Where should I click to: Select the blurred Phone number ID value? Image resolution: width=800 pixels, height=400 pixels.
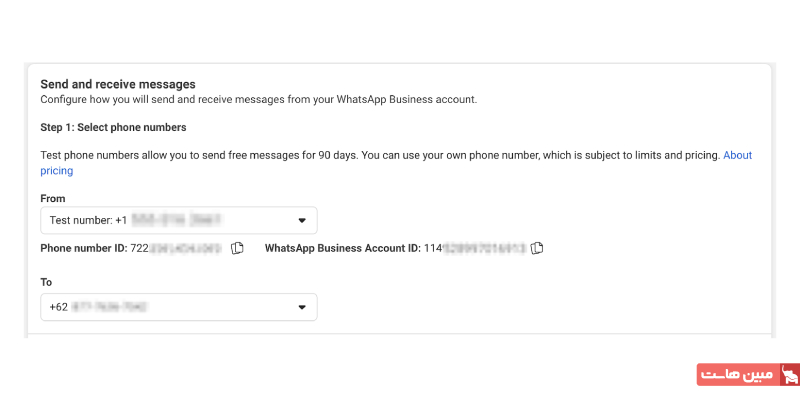[186, 248]
